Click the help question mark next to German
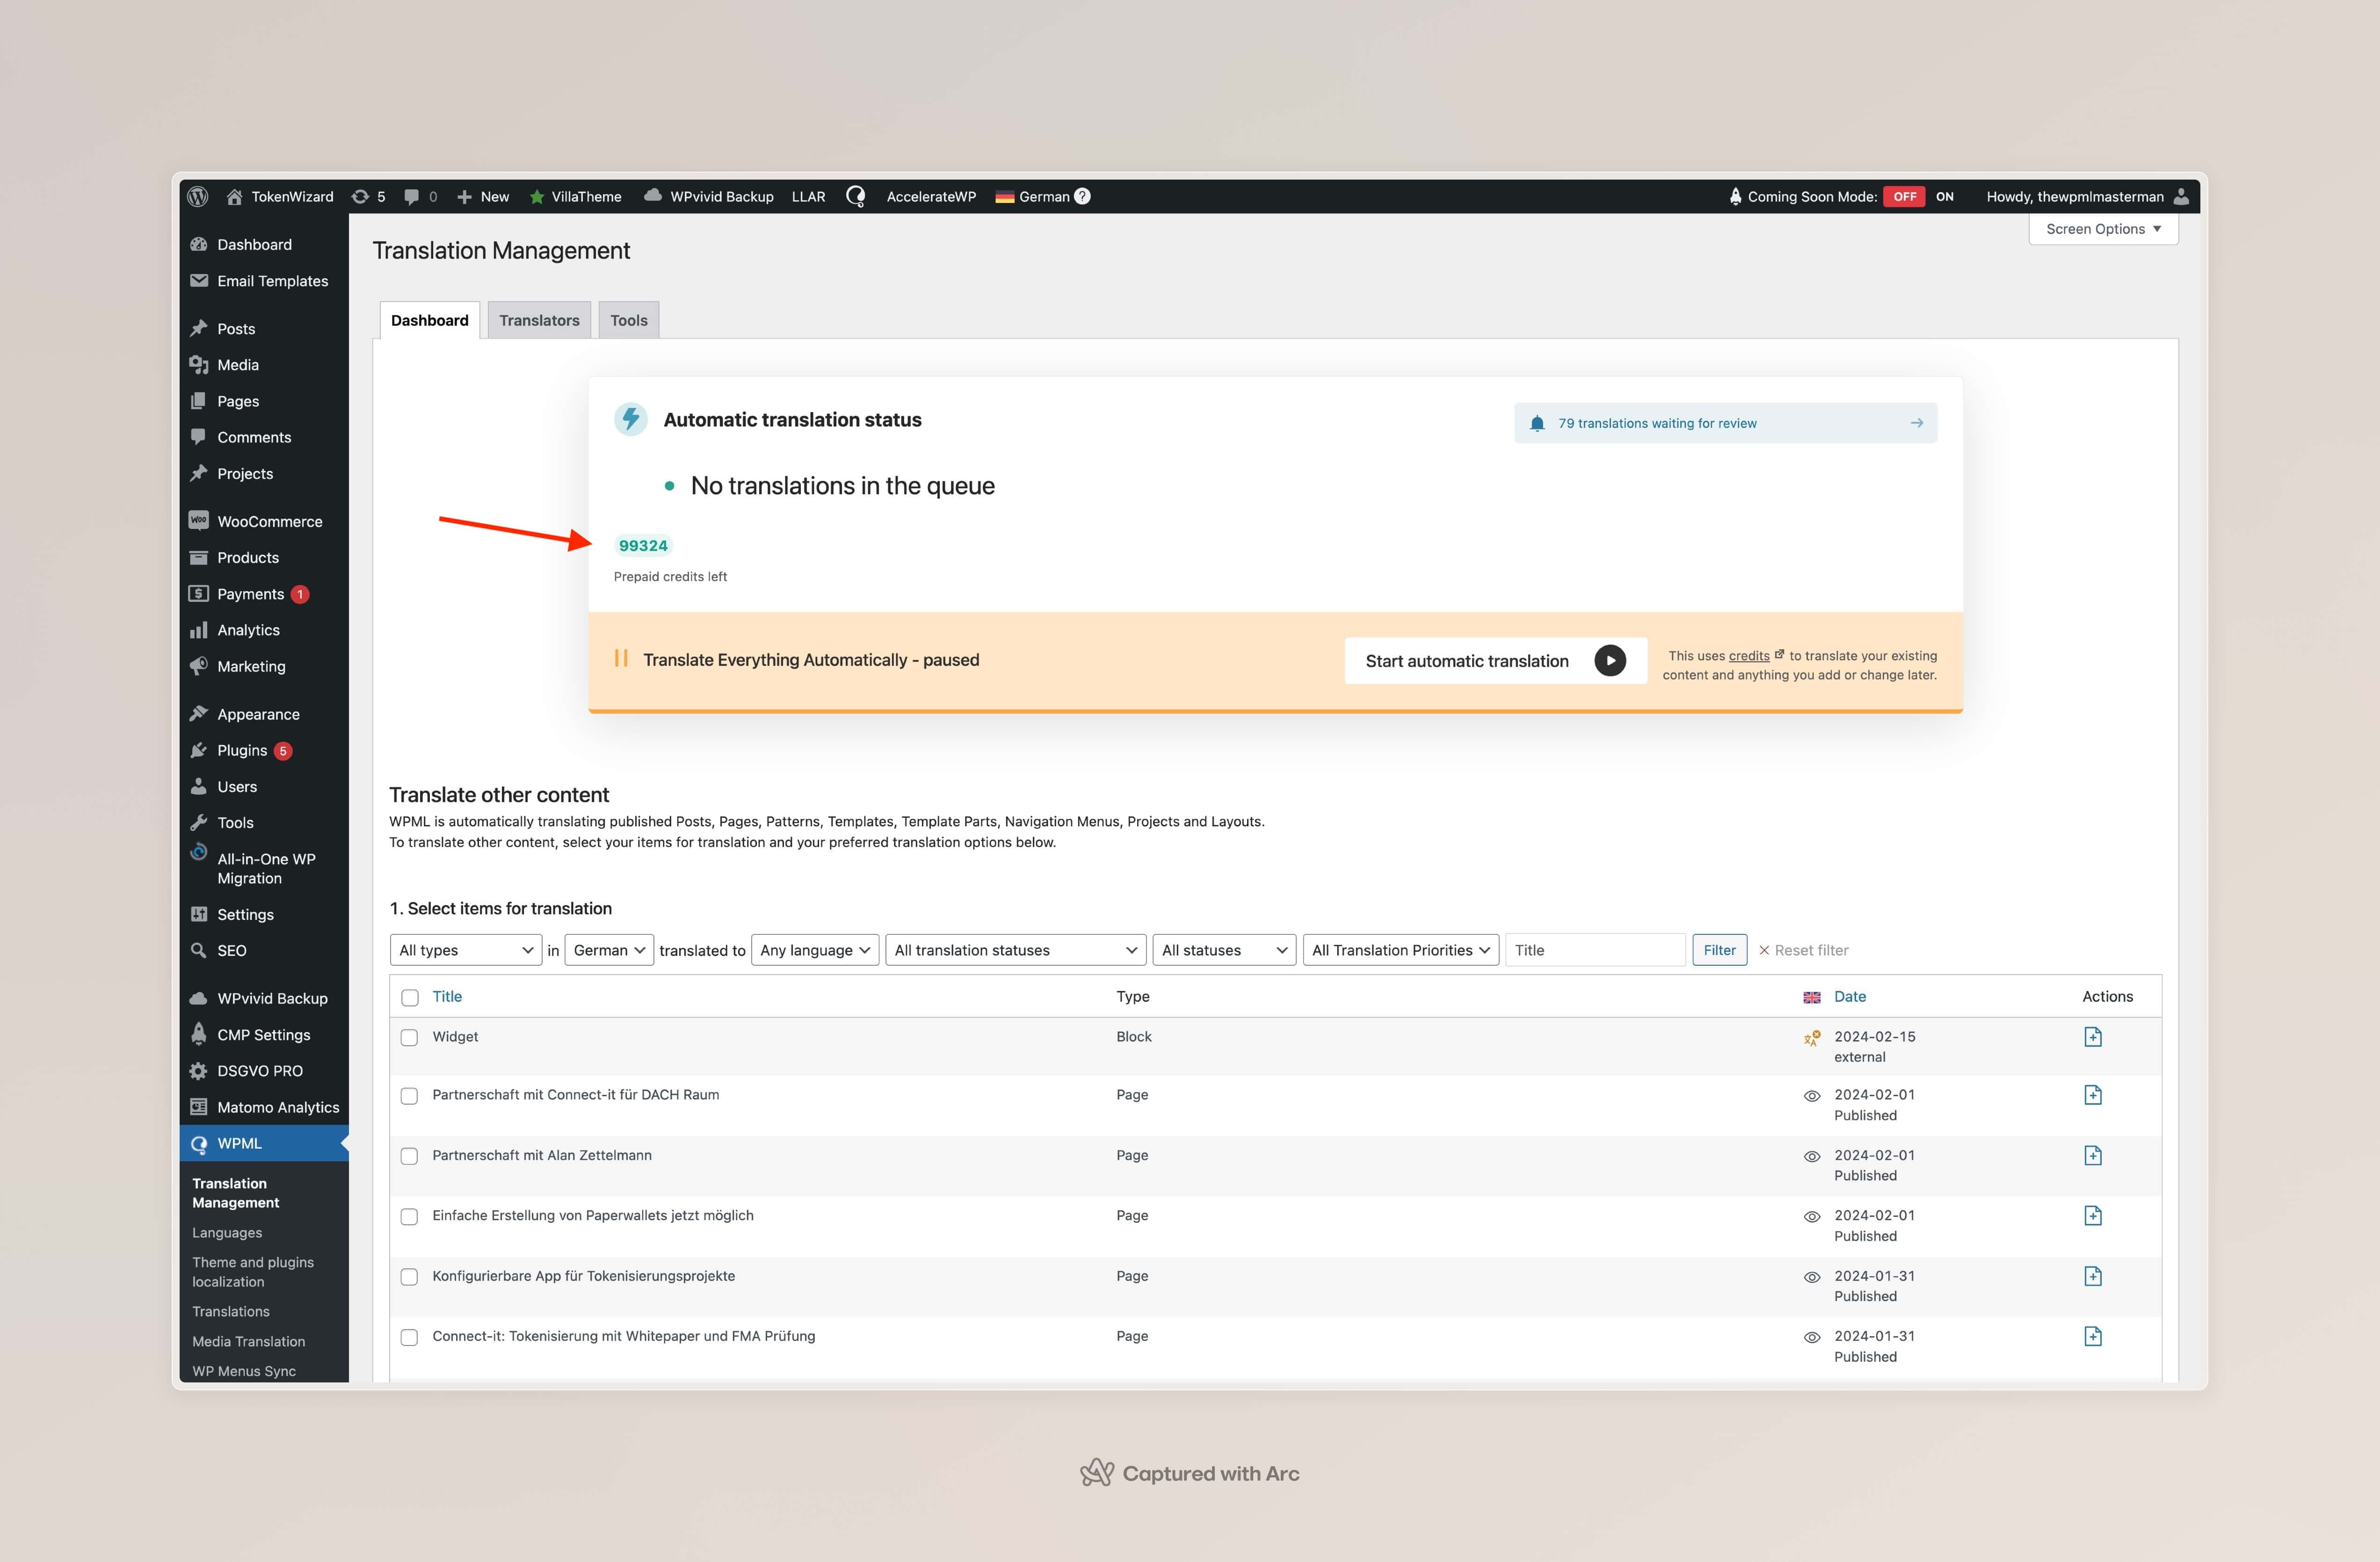Viewport: 2380px width, 1562px height. coord(1082,196)
